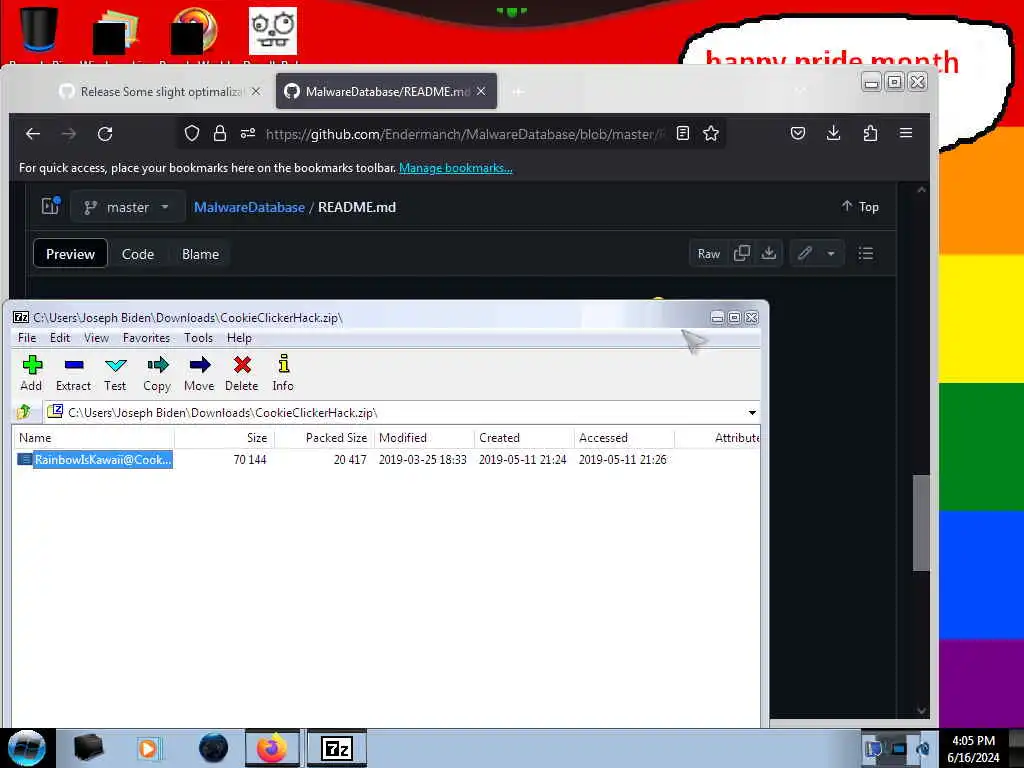Open the Windows Start orb
Screen dimensions: 1024x768
[27, 748]
